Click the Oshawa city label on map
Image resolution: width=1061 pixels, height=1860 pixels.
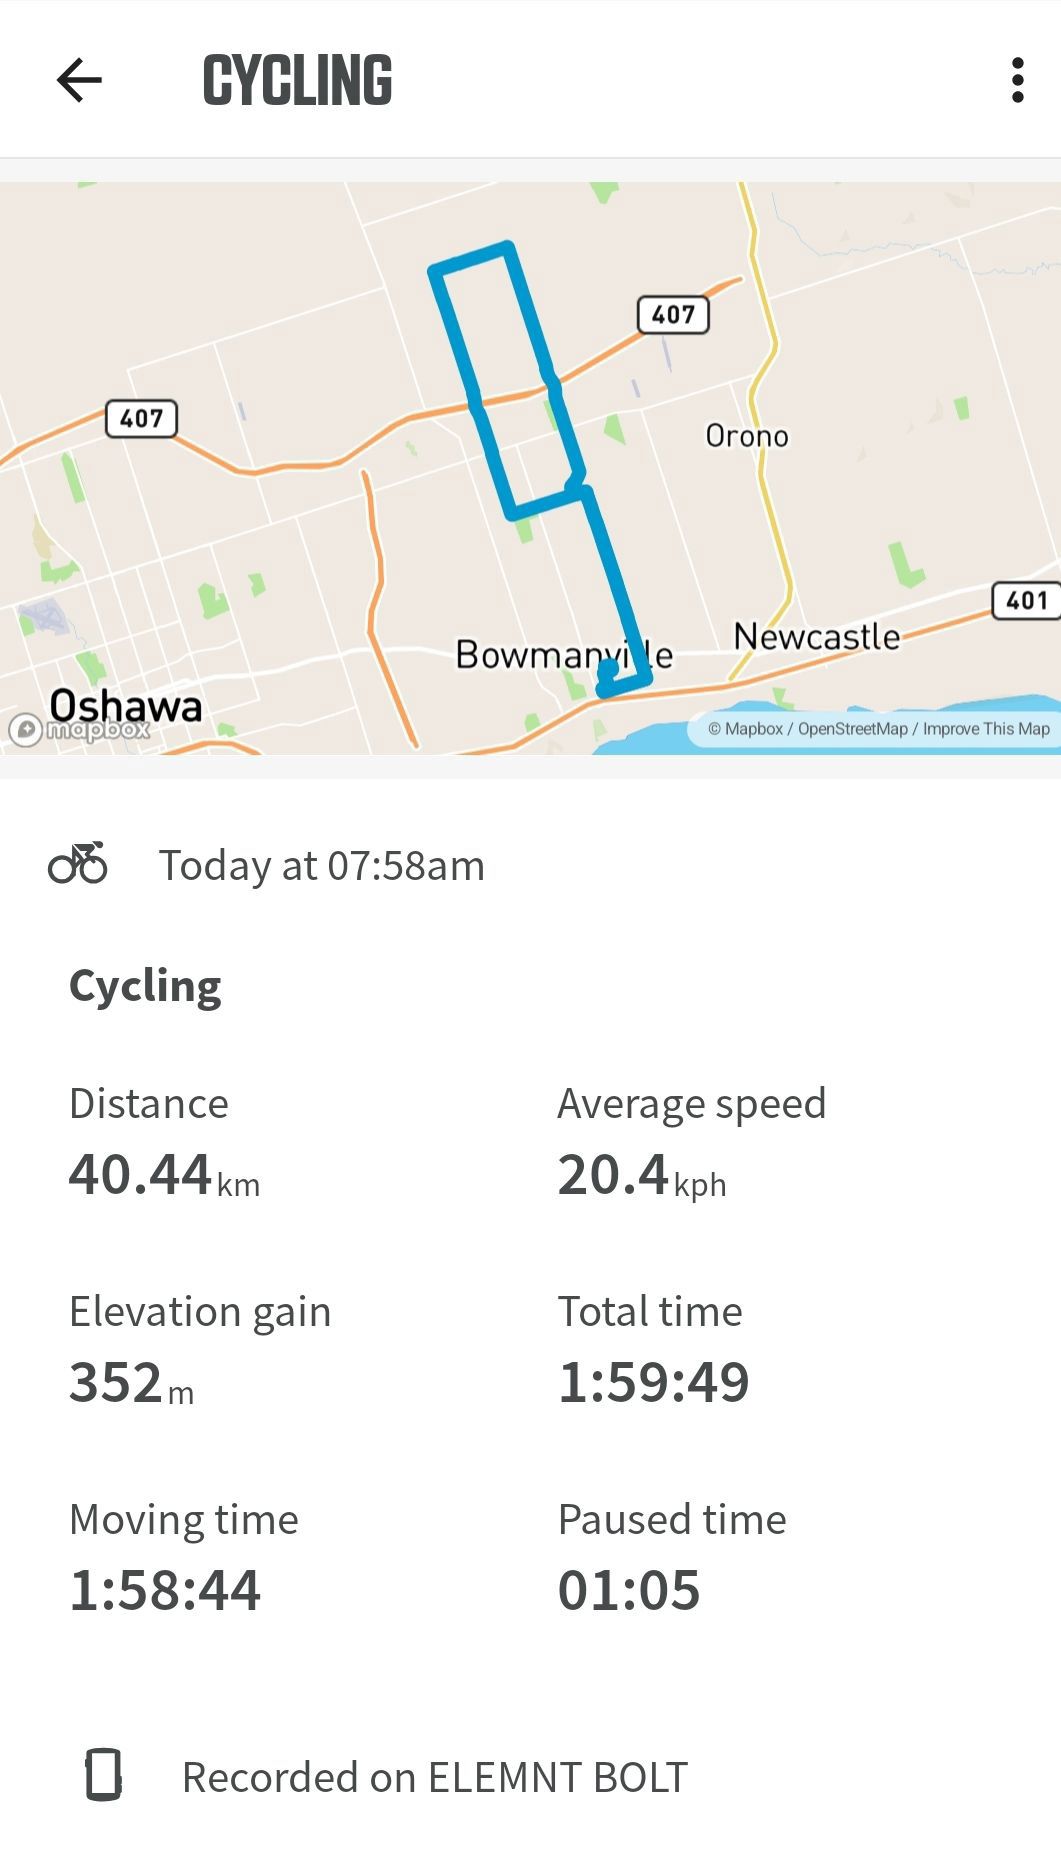click(126, 706)
